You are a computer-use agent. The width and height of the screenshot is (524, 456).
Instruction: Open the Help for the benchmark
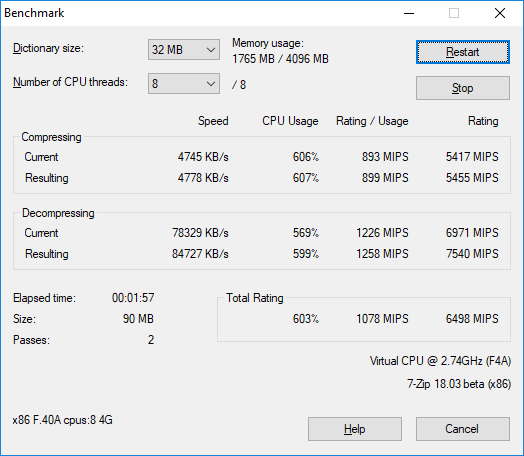[355, 429]
